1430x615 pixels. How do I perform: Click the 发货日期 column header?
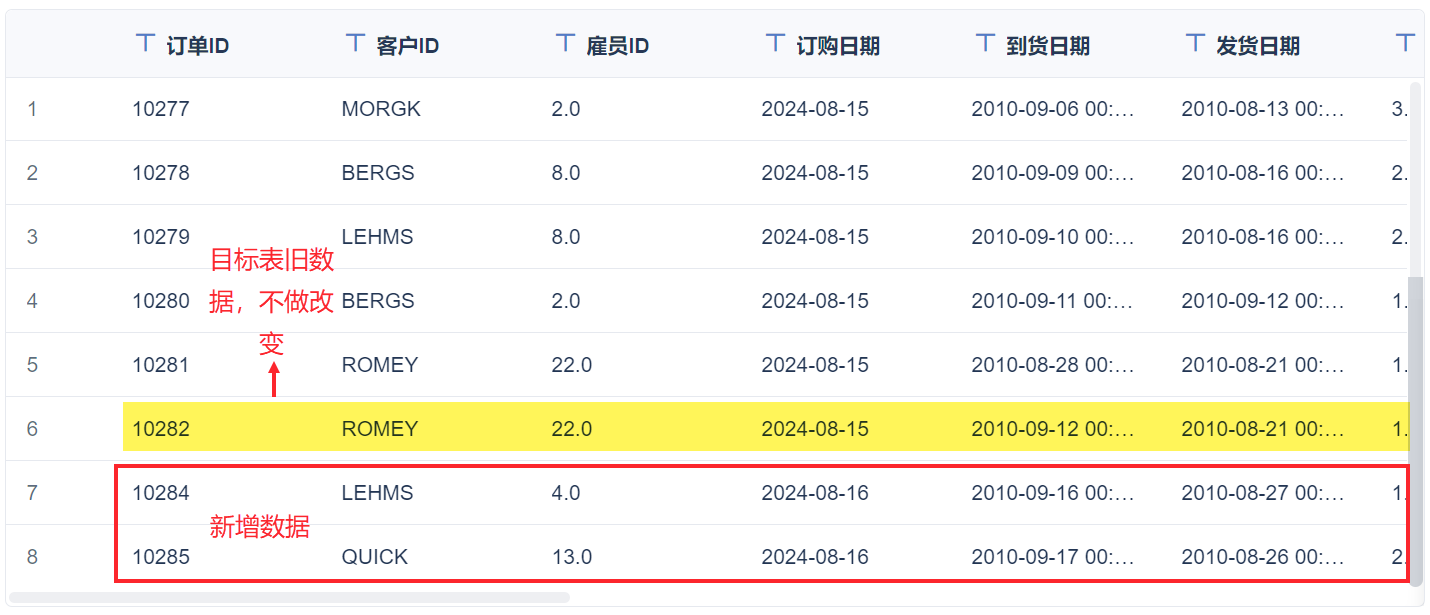coord(1258,46)
